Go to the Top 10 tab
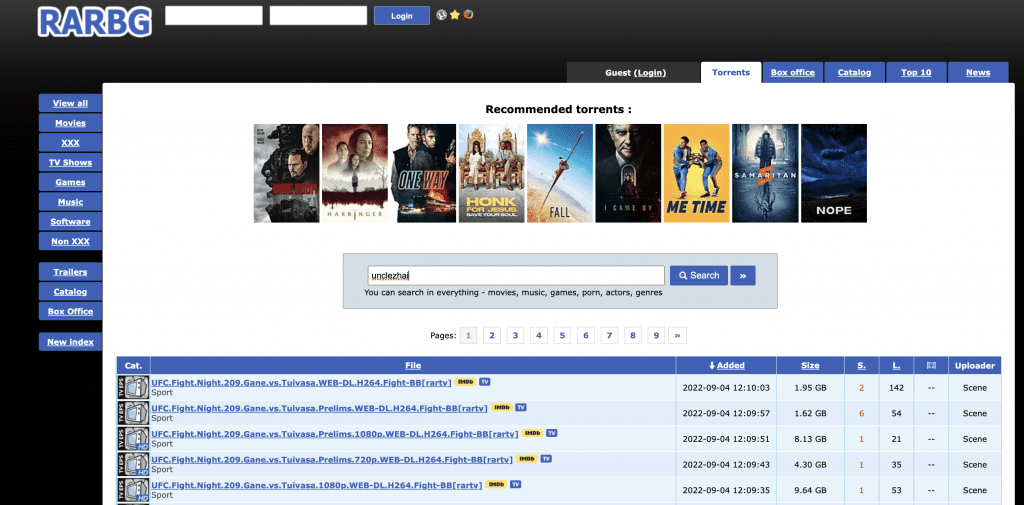This screenshot has width=1024, height=505. coord(916,73)
